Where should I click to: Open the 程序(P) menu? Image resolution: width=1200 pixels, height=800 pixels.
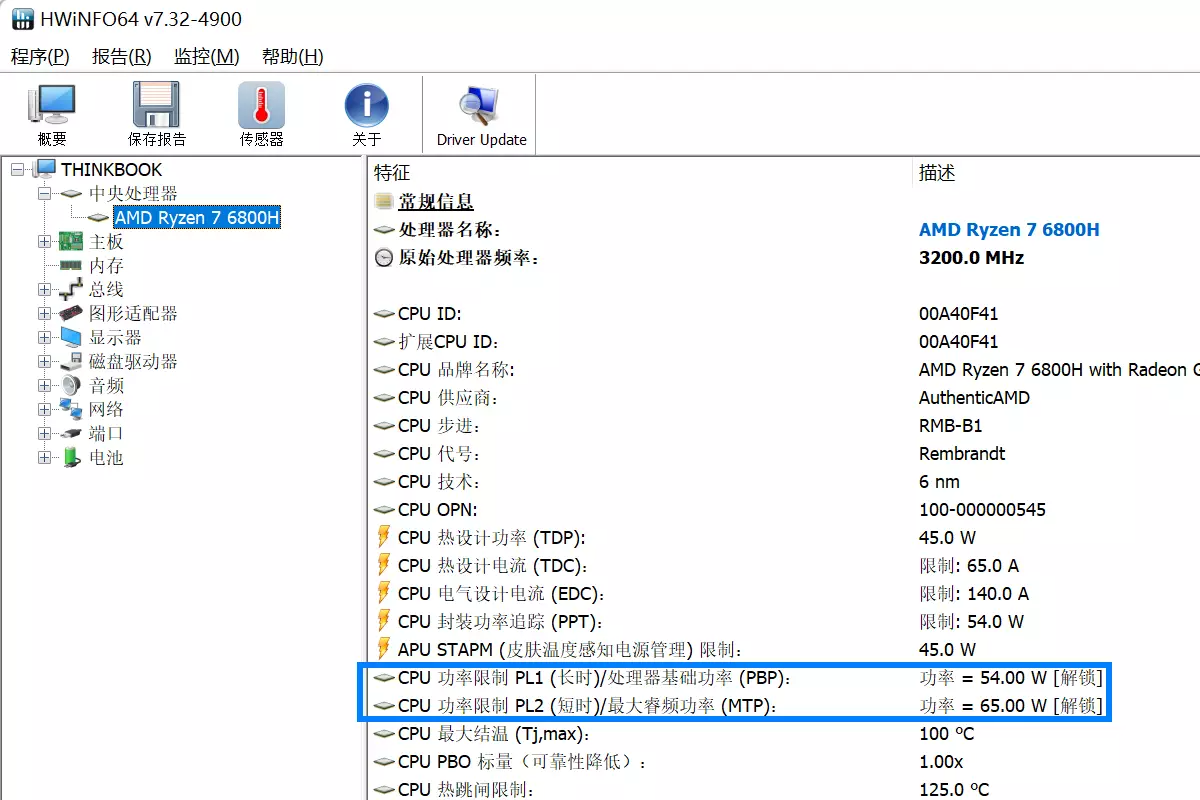[x=40, y=57]
